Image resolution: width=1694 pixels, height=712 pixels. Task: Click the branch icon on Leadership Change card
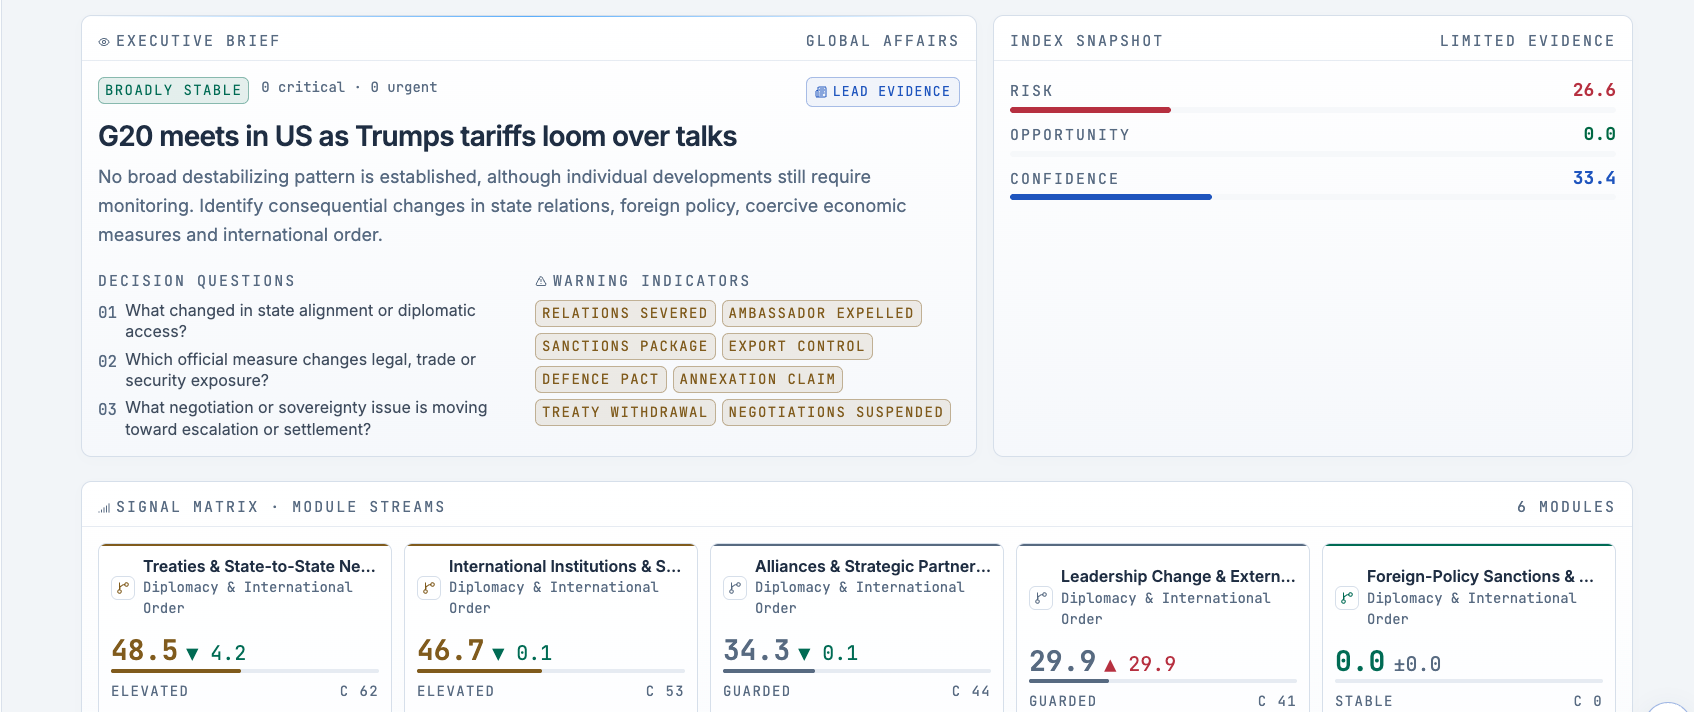point(1041,598)
